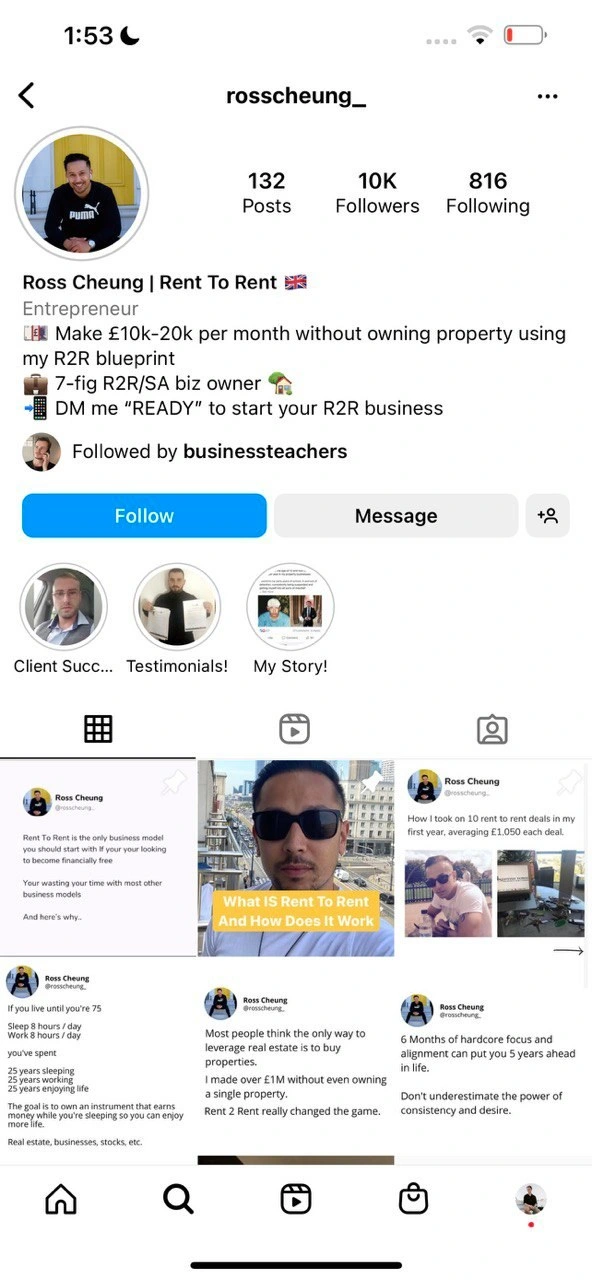This screenshot has width=592, height=1280.
Task: Open the Shop bag icon
Action: pyautogui.click(x=413, y=1199)
